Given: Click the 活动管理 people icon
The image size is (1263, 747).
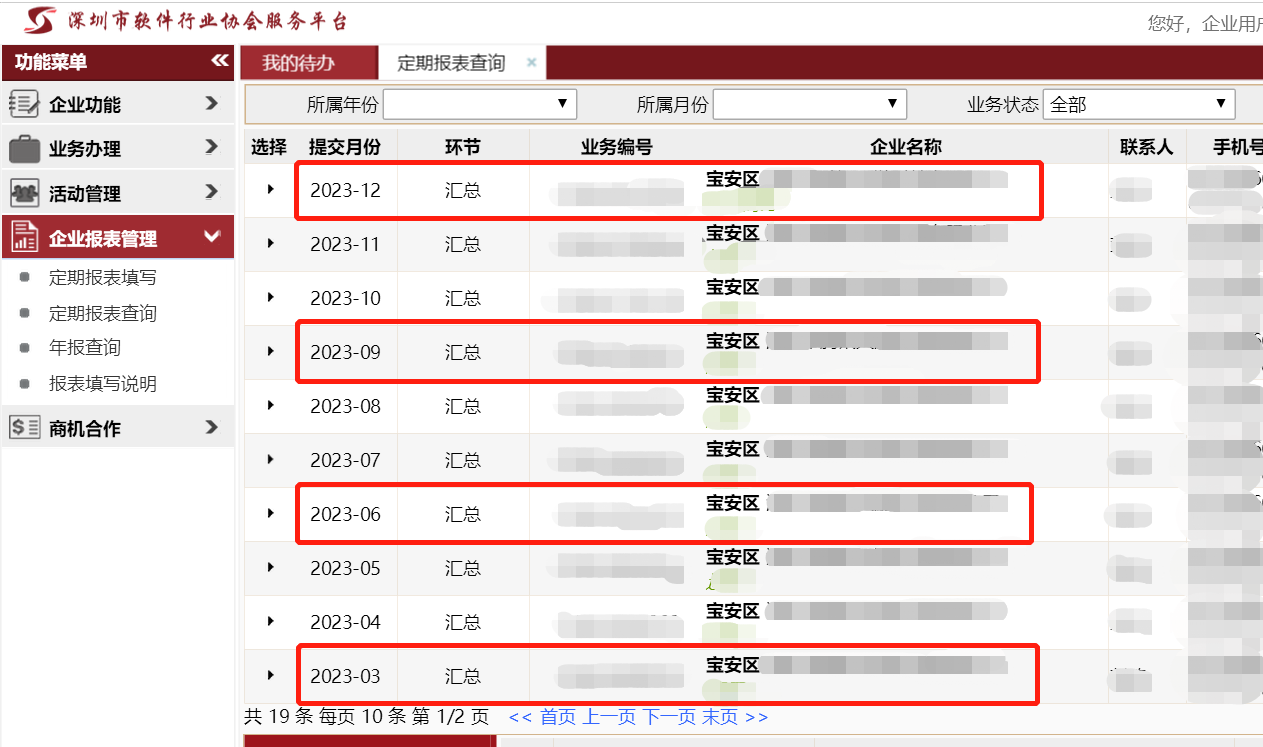Looking at the screenshot, I should pos(24,193).
